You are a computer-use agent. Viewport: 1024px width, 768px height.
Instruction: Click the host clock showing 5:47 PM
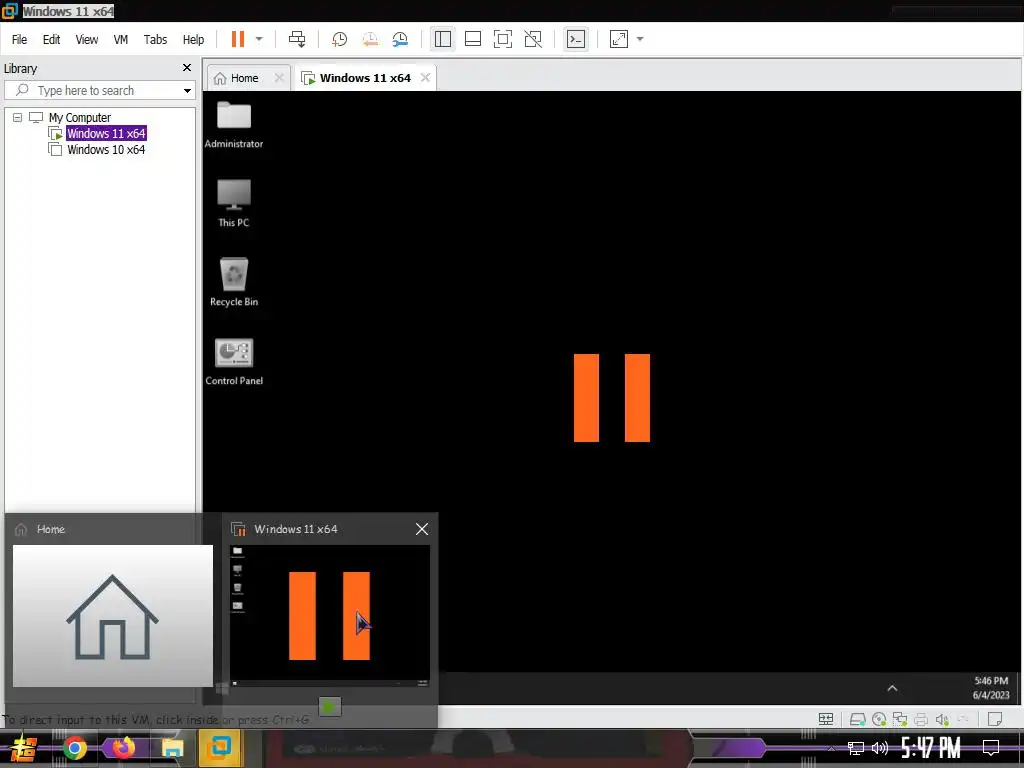tap(931, 748)
